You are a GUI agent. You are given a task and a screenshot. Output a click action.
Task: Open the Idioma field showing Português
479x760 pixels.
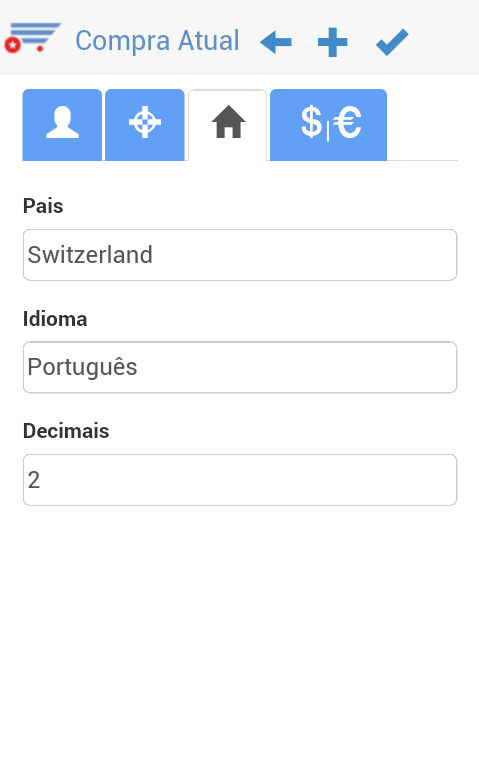240,367
